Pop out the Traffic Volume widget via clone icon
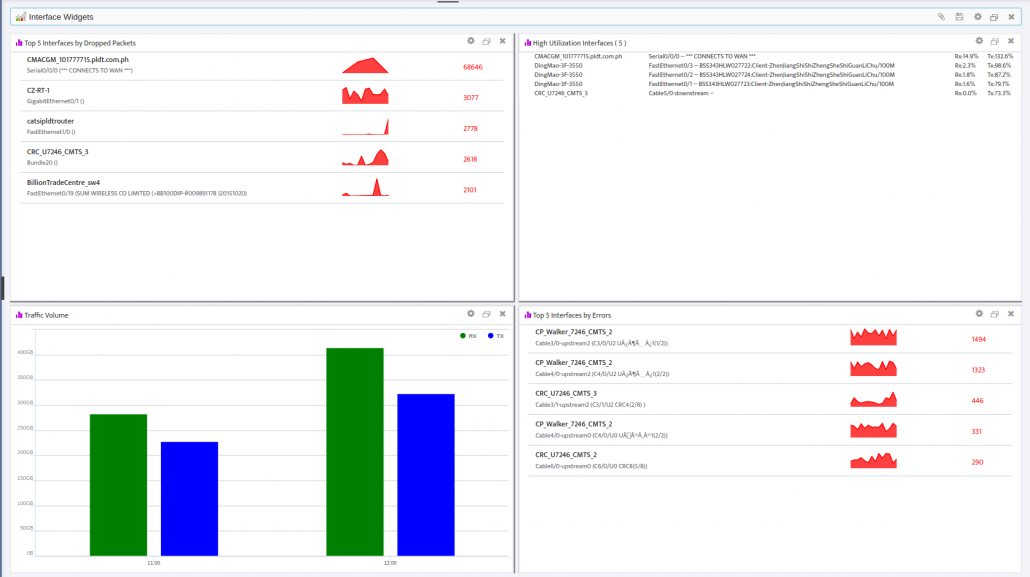 pos(486,313)
